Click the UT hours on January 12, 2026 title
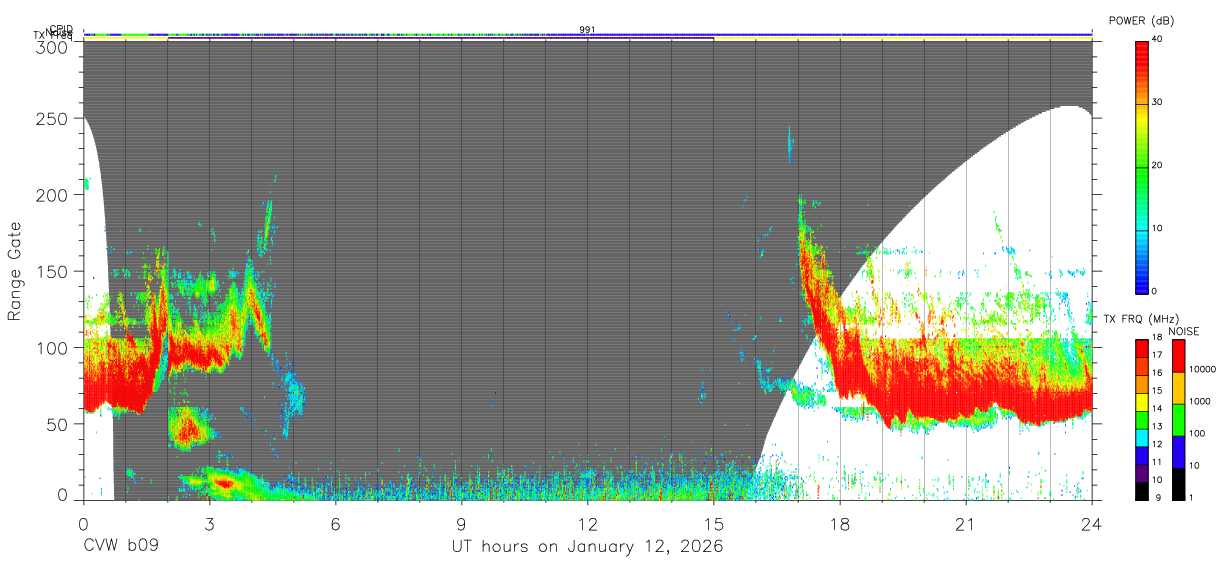1228x567 pixels. pos(587,547)
